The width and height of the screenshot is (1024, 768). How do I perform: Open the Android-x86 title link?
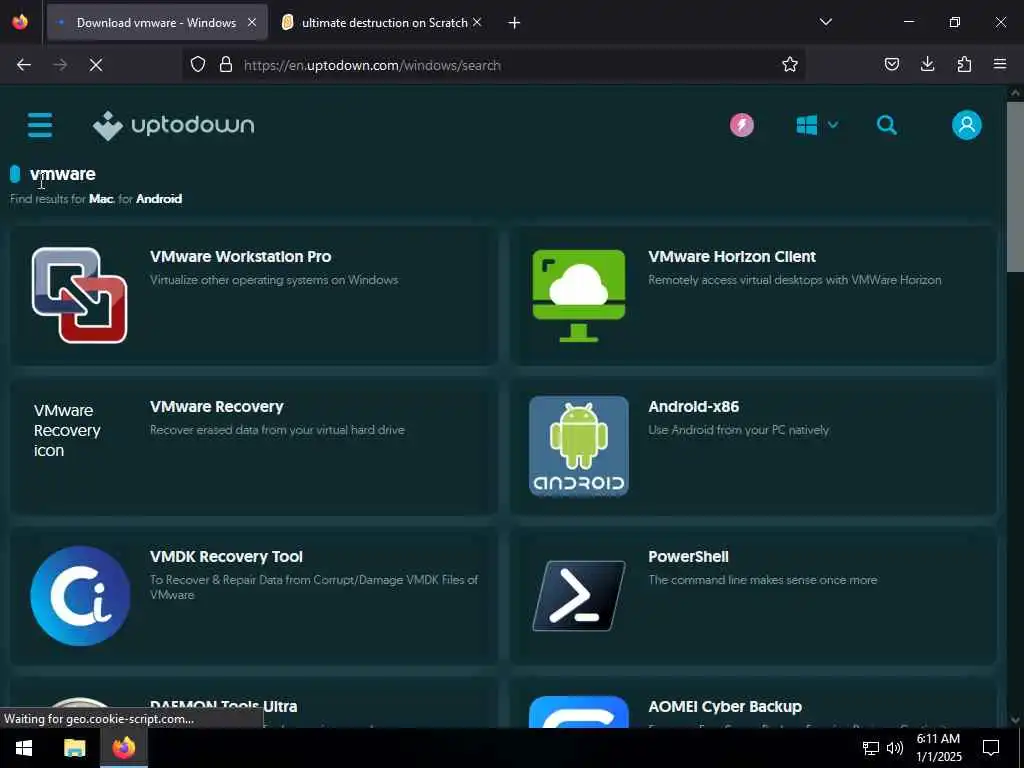click(694, 406)
